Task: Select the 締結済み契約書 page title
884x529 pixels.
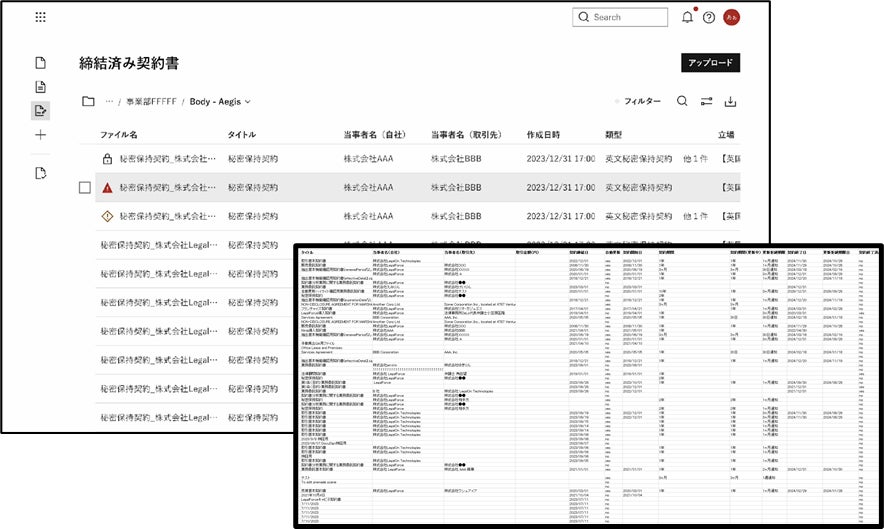Action: pos(129,63)
